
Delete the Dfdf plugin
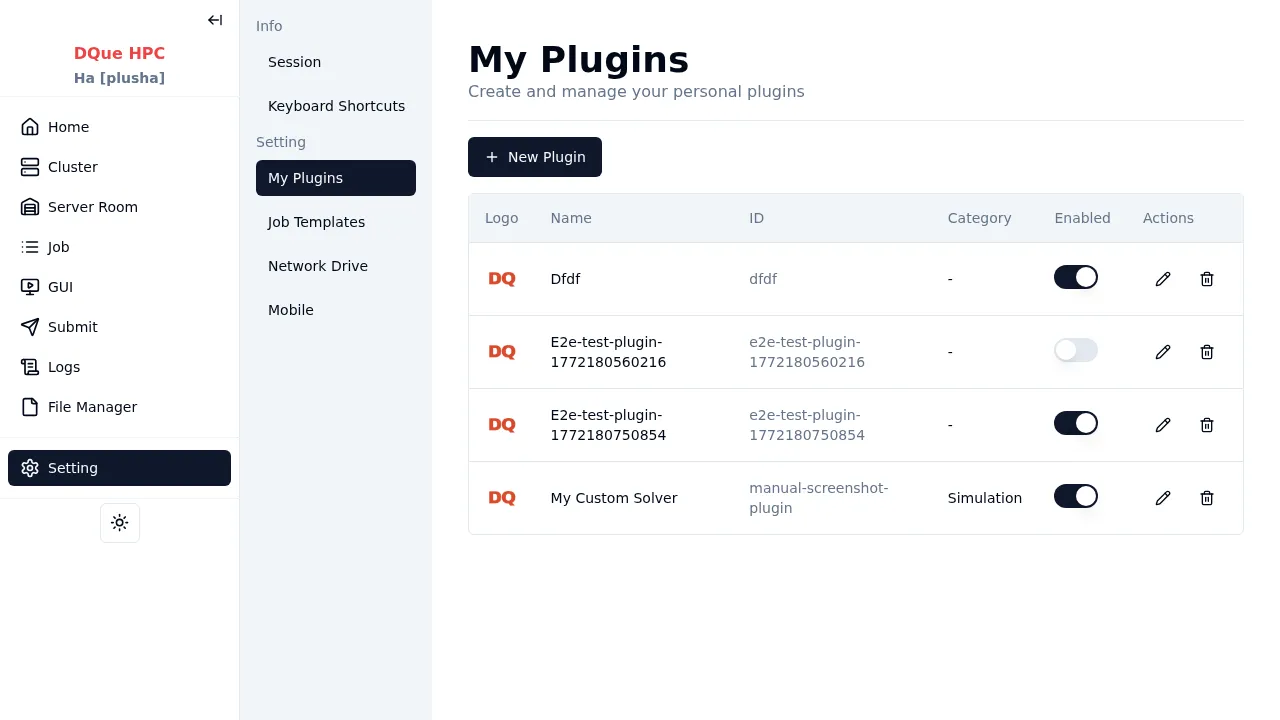coord(1207,279)
